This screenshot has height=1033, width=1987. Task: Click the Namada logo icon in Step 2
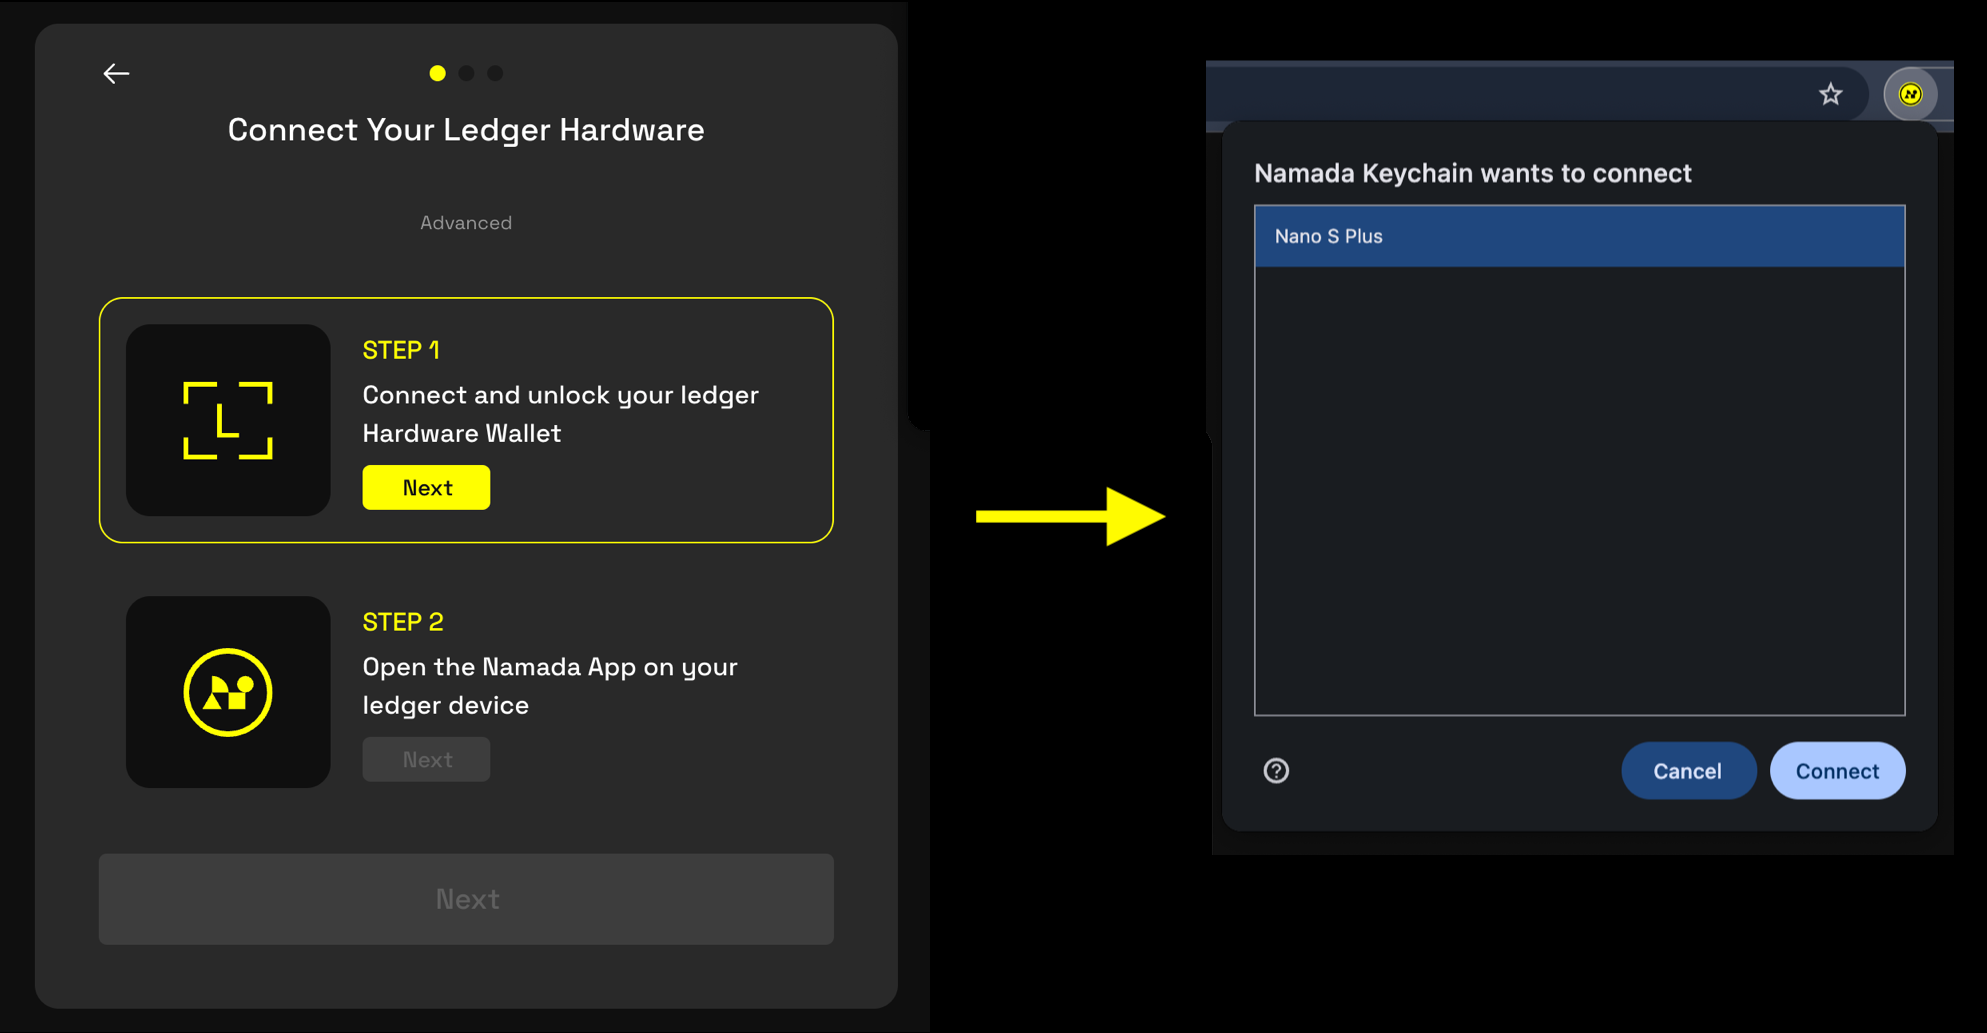click(x=228, y=692)
